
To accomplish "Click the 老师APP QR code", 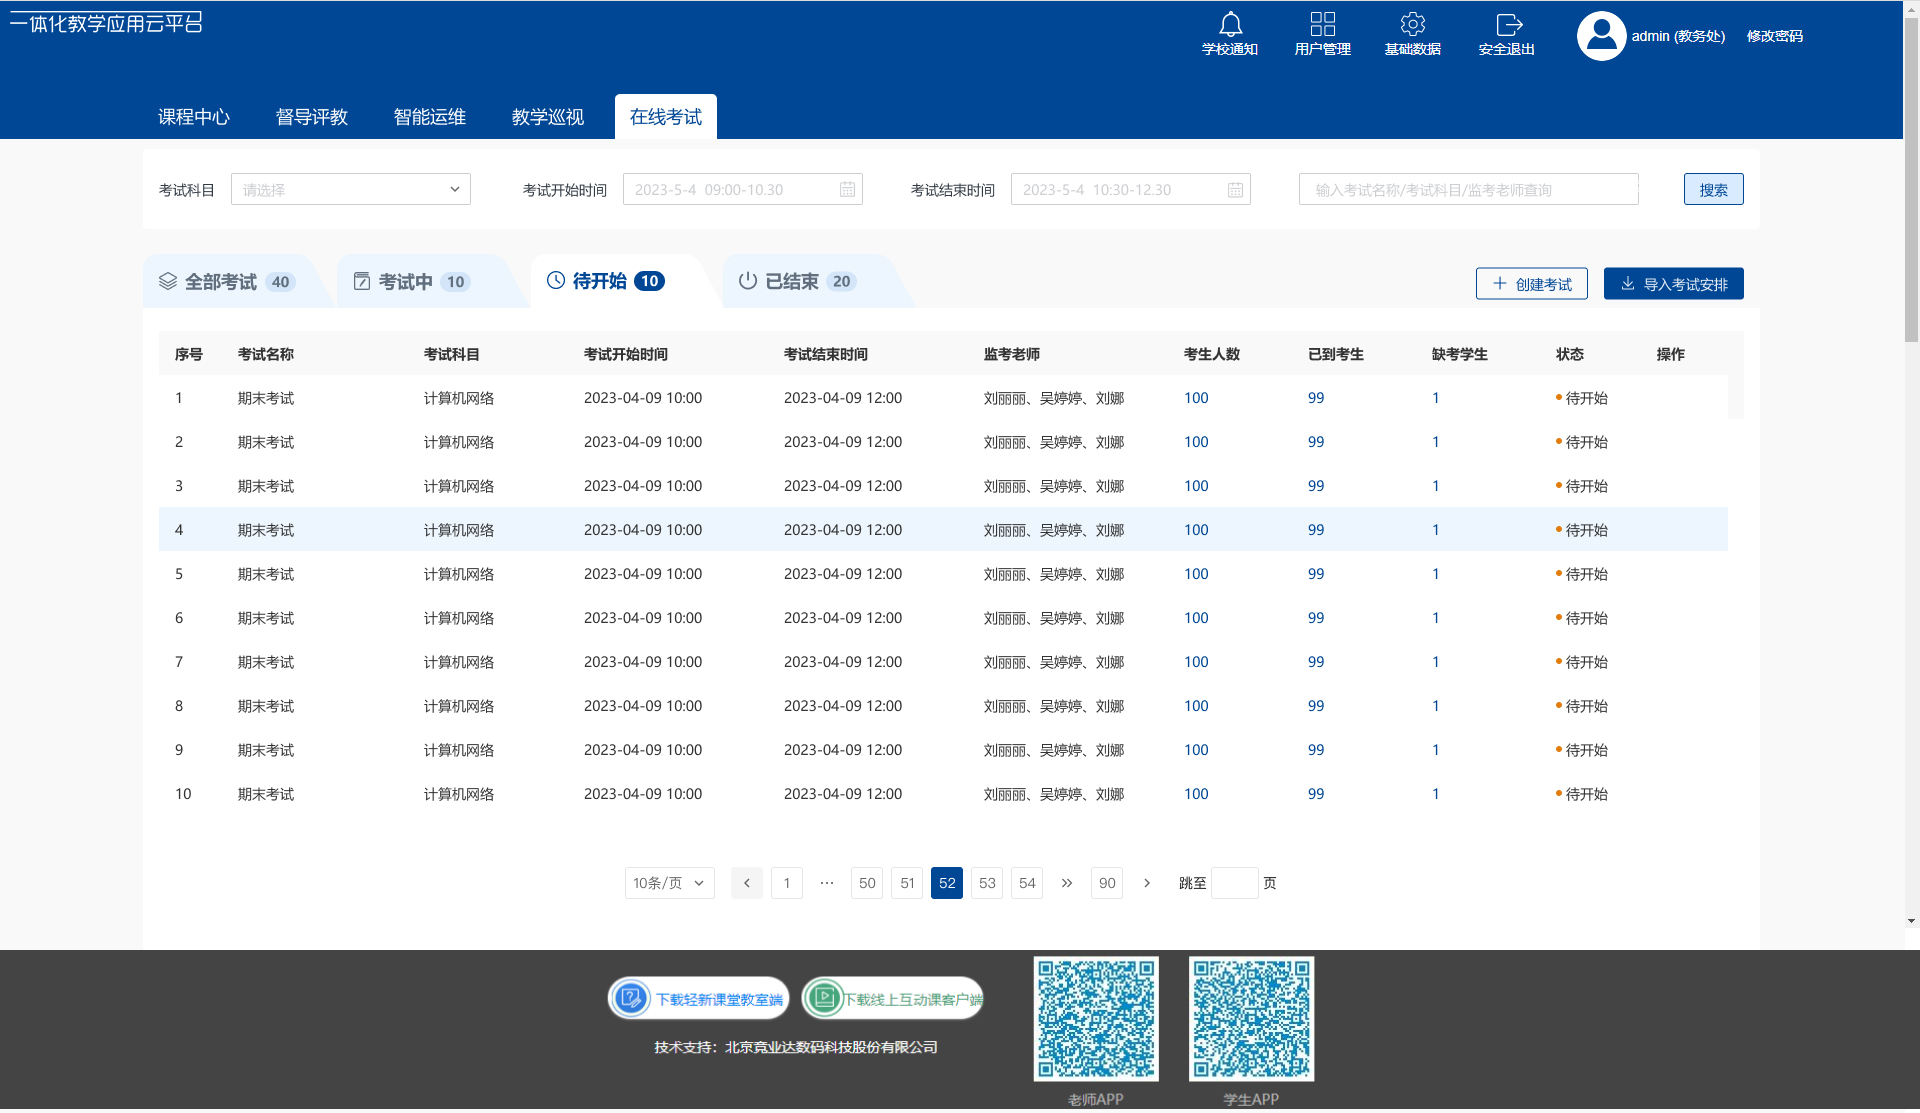I will tap(1096, 1019).
